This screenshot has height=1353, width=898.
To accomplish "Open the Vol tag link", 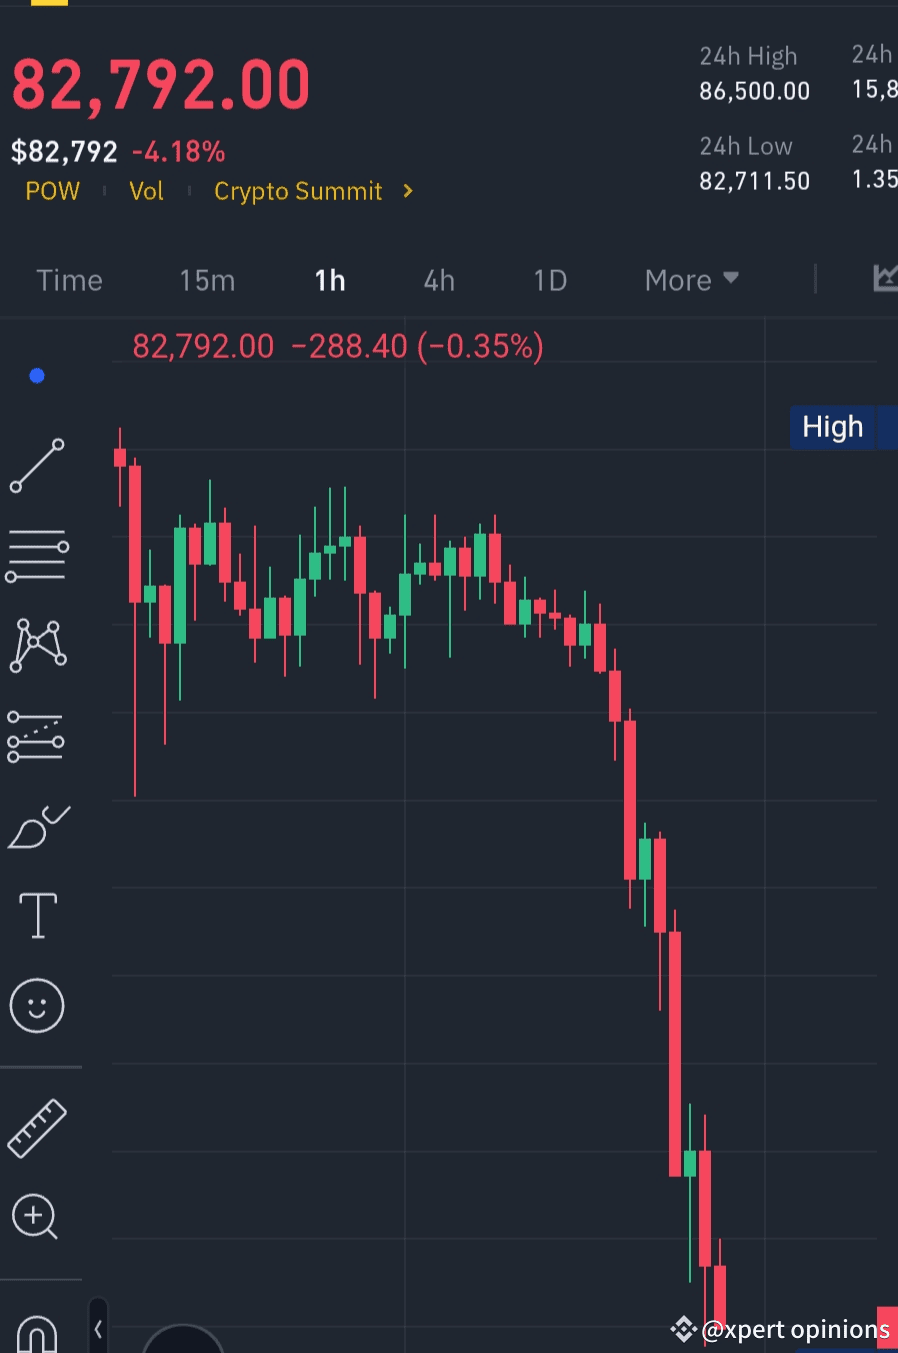I will click(146, 191).
